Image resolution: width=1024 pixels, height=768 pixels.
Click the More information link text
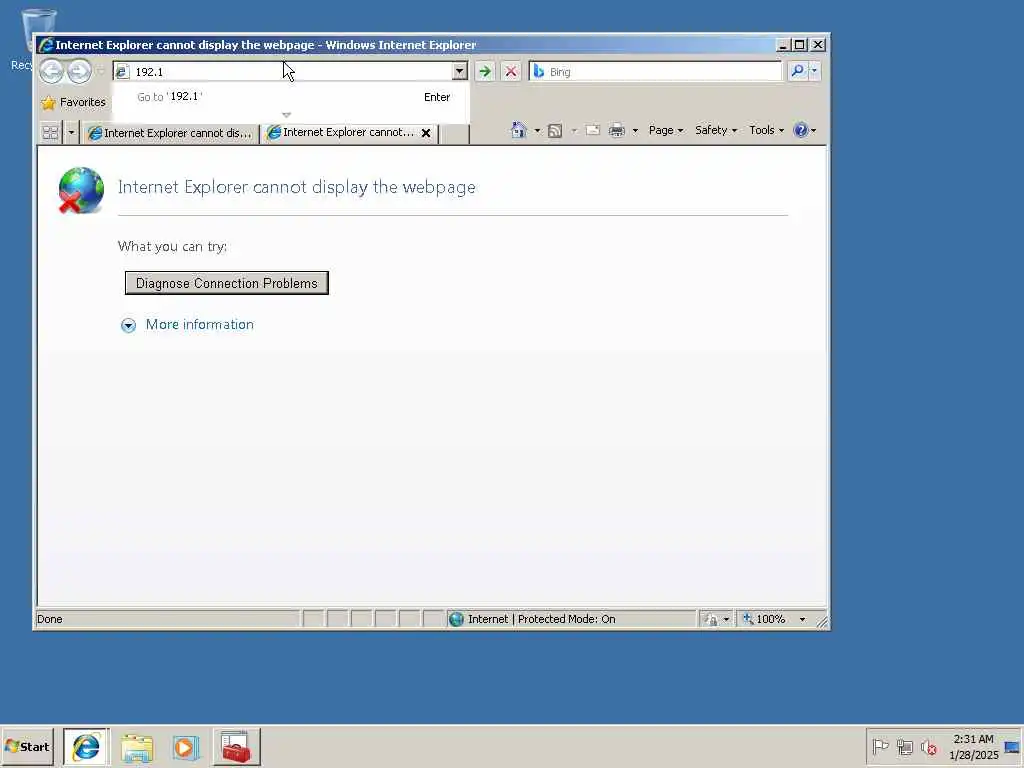tap(200, 325)
